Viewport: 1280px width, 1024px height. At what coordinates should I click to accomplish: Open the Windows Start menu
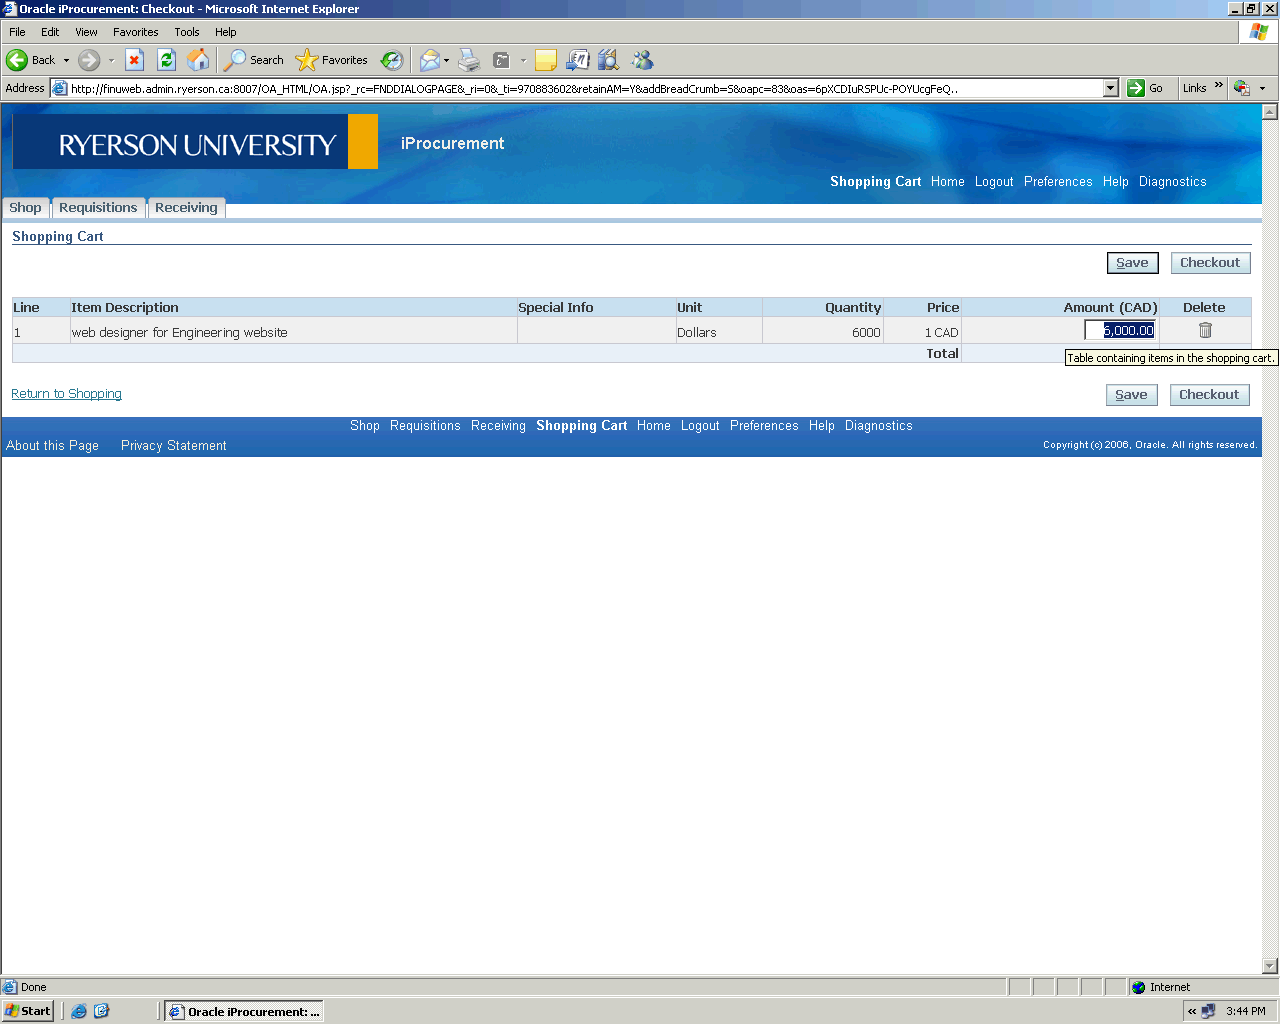tap(28, 1011)
